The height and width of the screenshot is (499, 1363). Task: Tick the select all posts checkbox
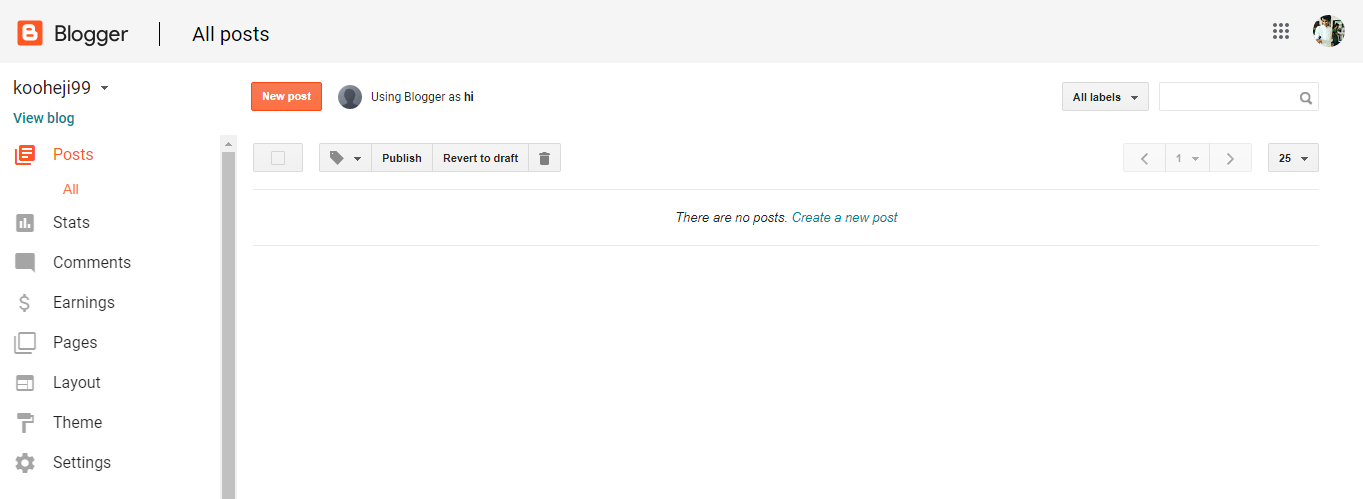coord(278,158)
